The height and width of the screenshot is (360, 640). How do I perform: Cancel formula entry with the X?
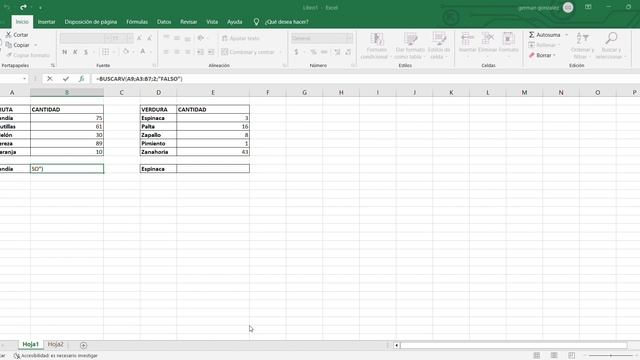[50, 79]
